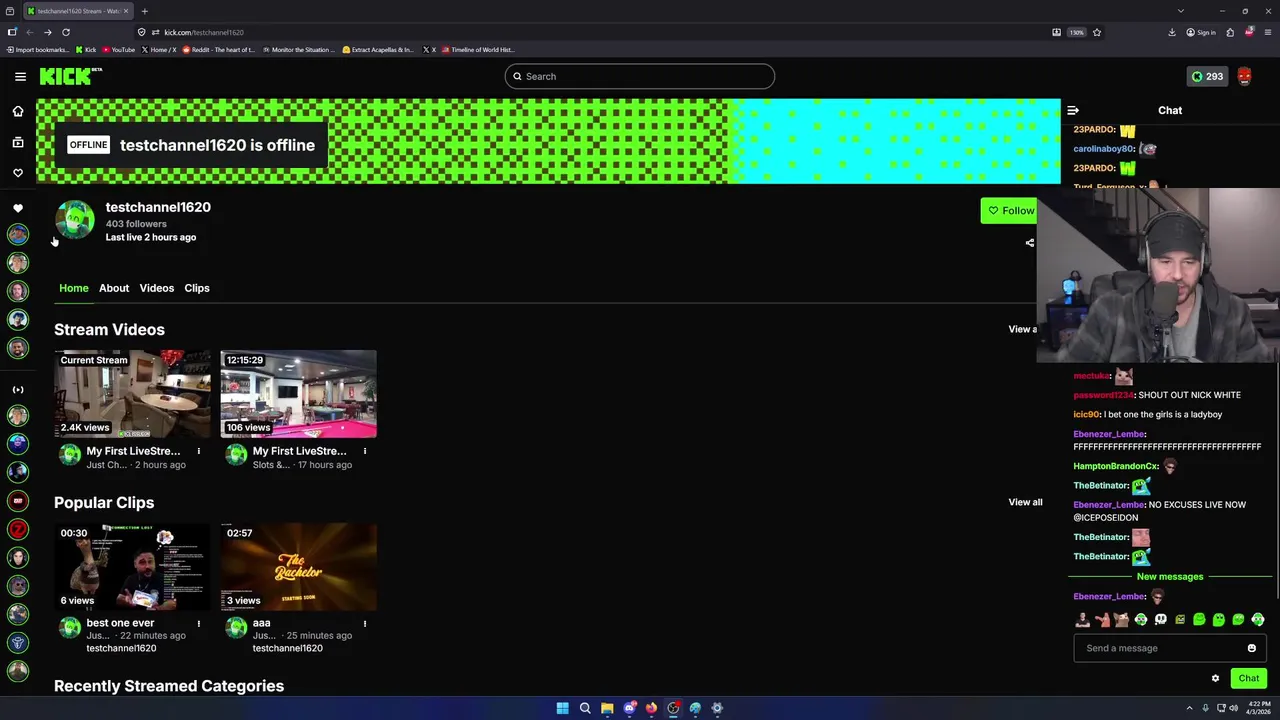Click Sign in in the browser toolbar
The width and height of the screenshot is (1280, 720).
coord(1201,32)
